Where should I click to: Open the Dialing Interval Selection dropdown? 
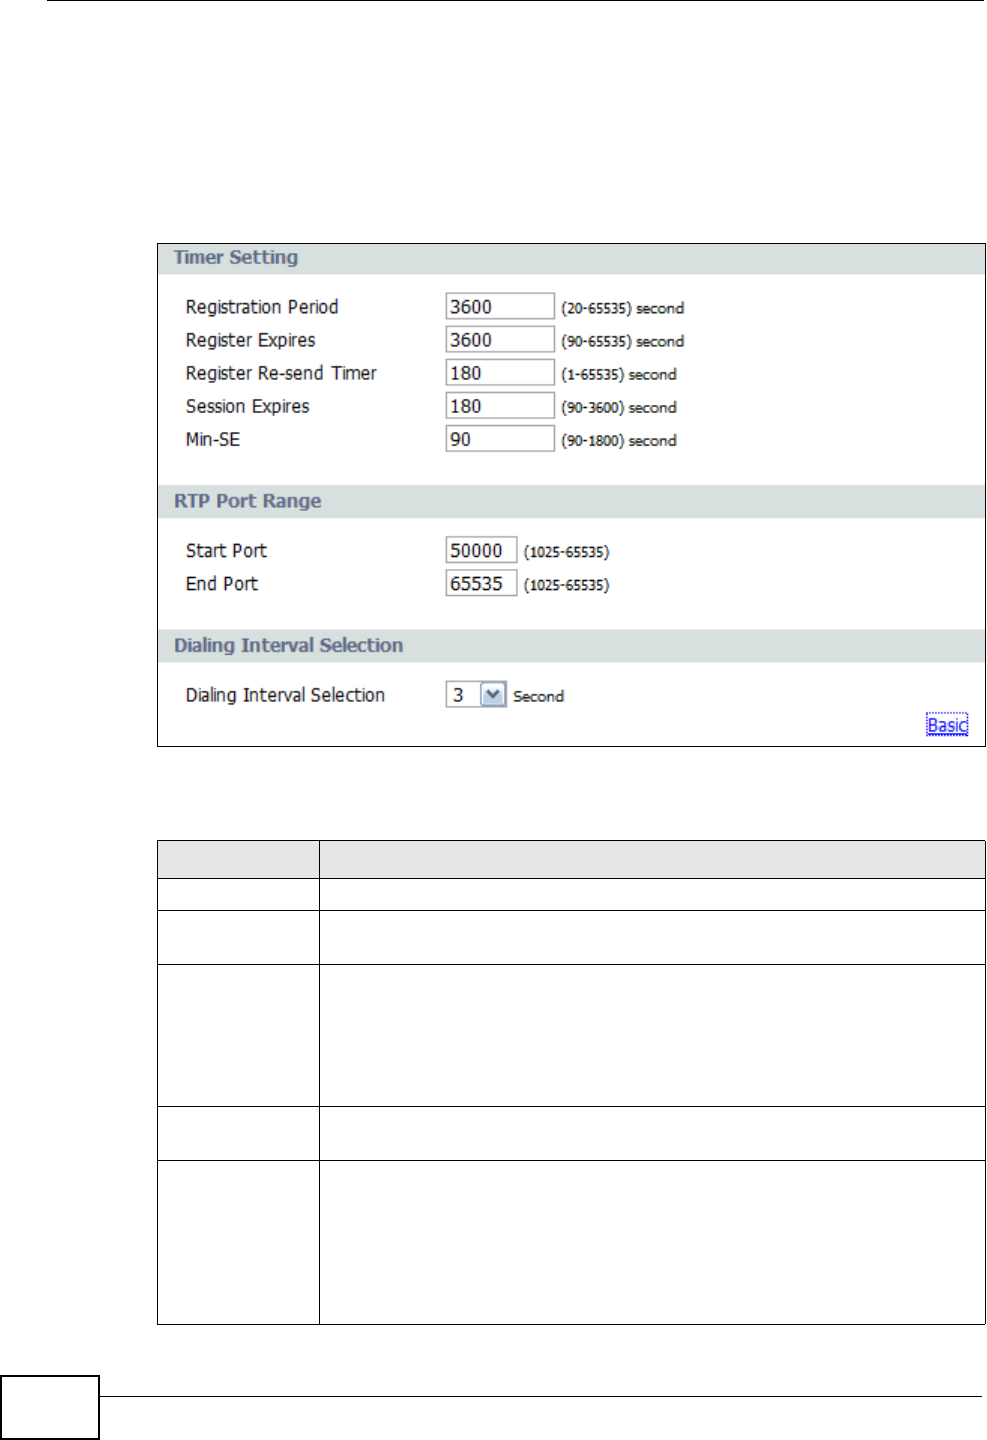pos(476,695)
